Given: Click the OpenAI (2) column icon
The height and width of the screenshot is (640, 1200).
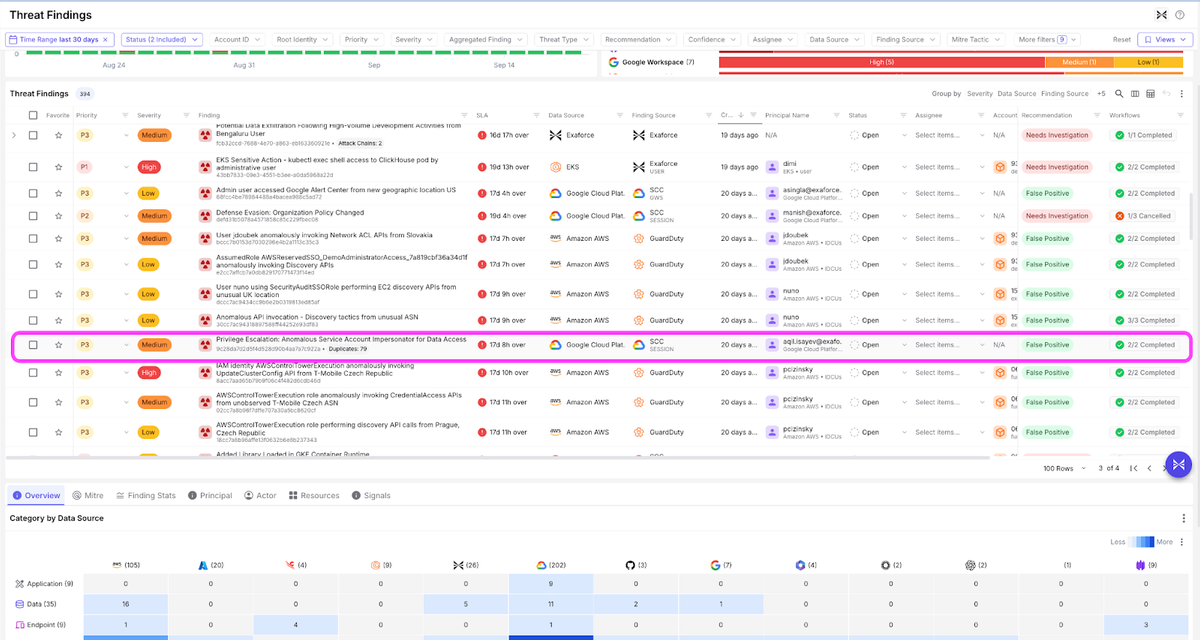Looking at the screenshot, I should click(969, 565).
